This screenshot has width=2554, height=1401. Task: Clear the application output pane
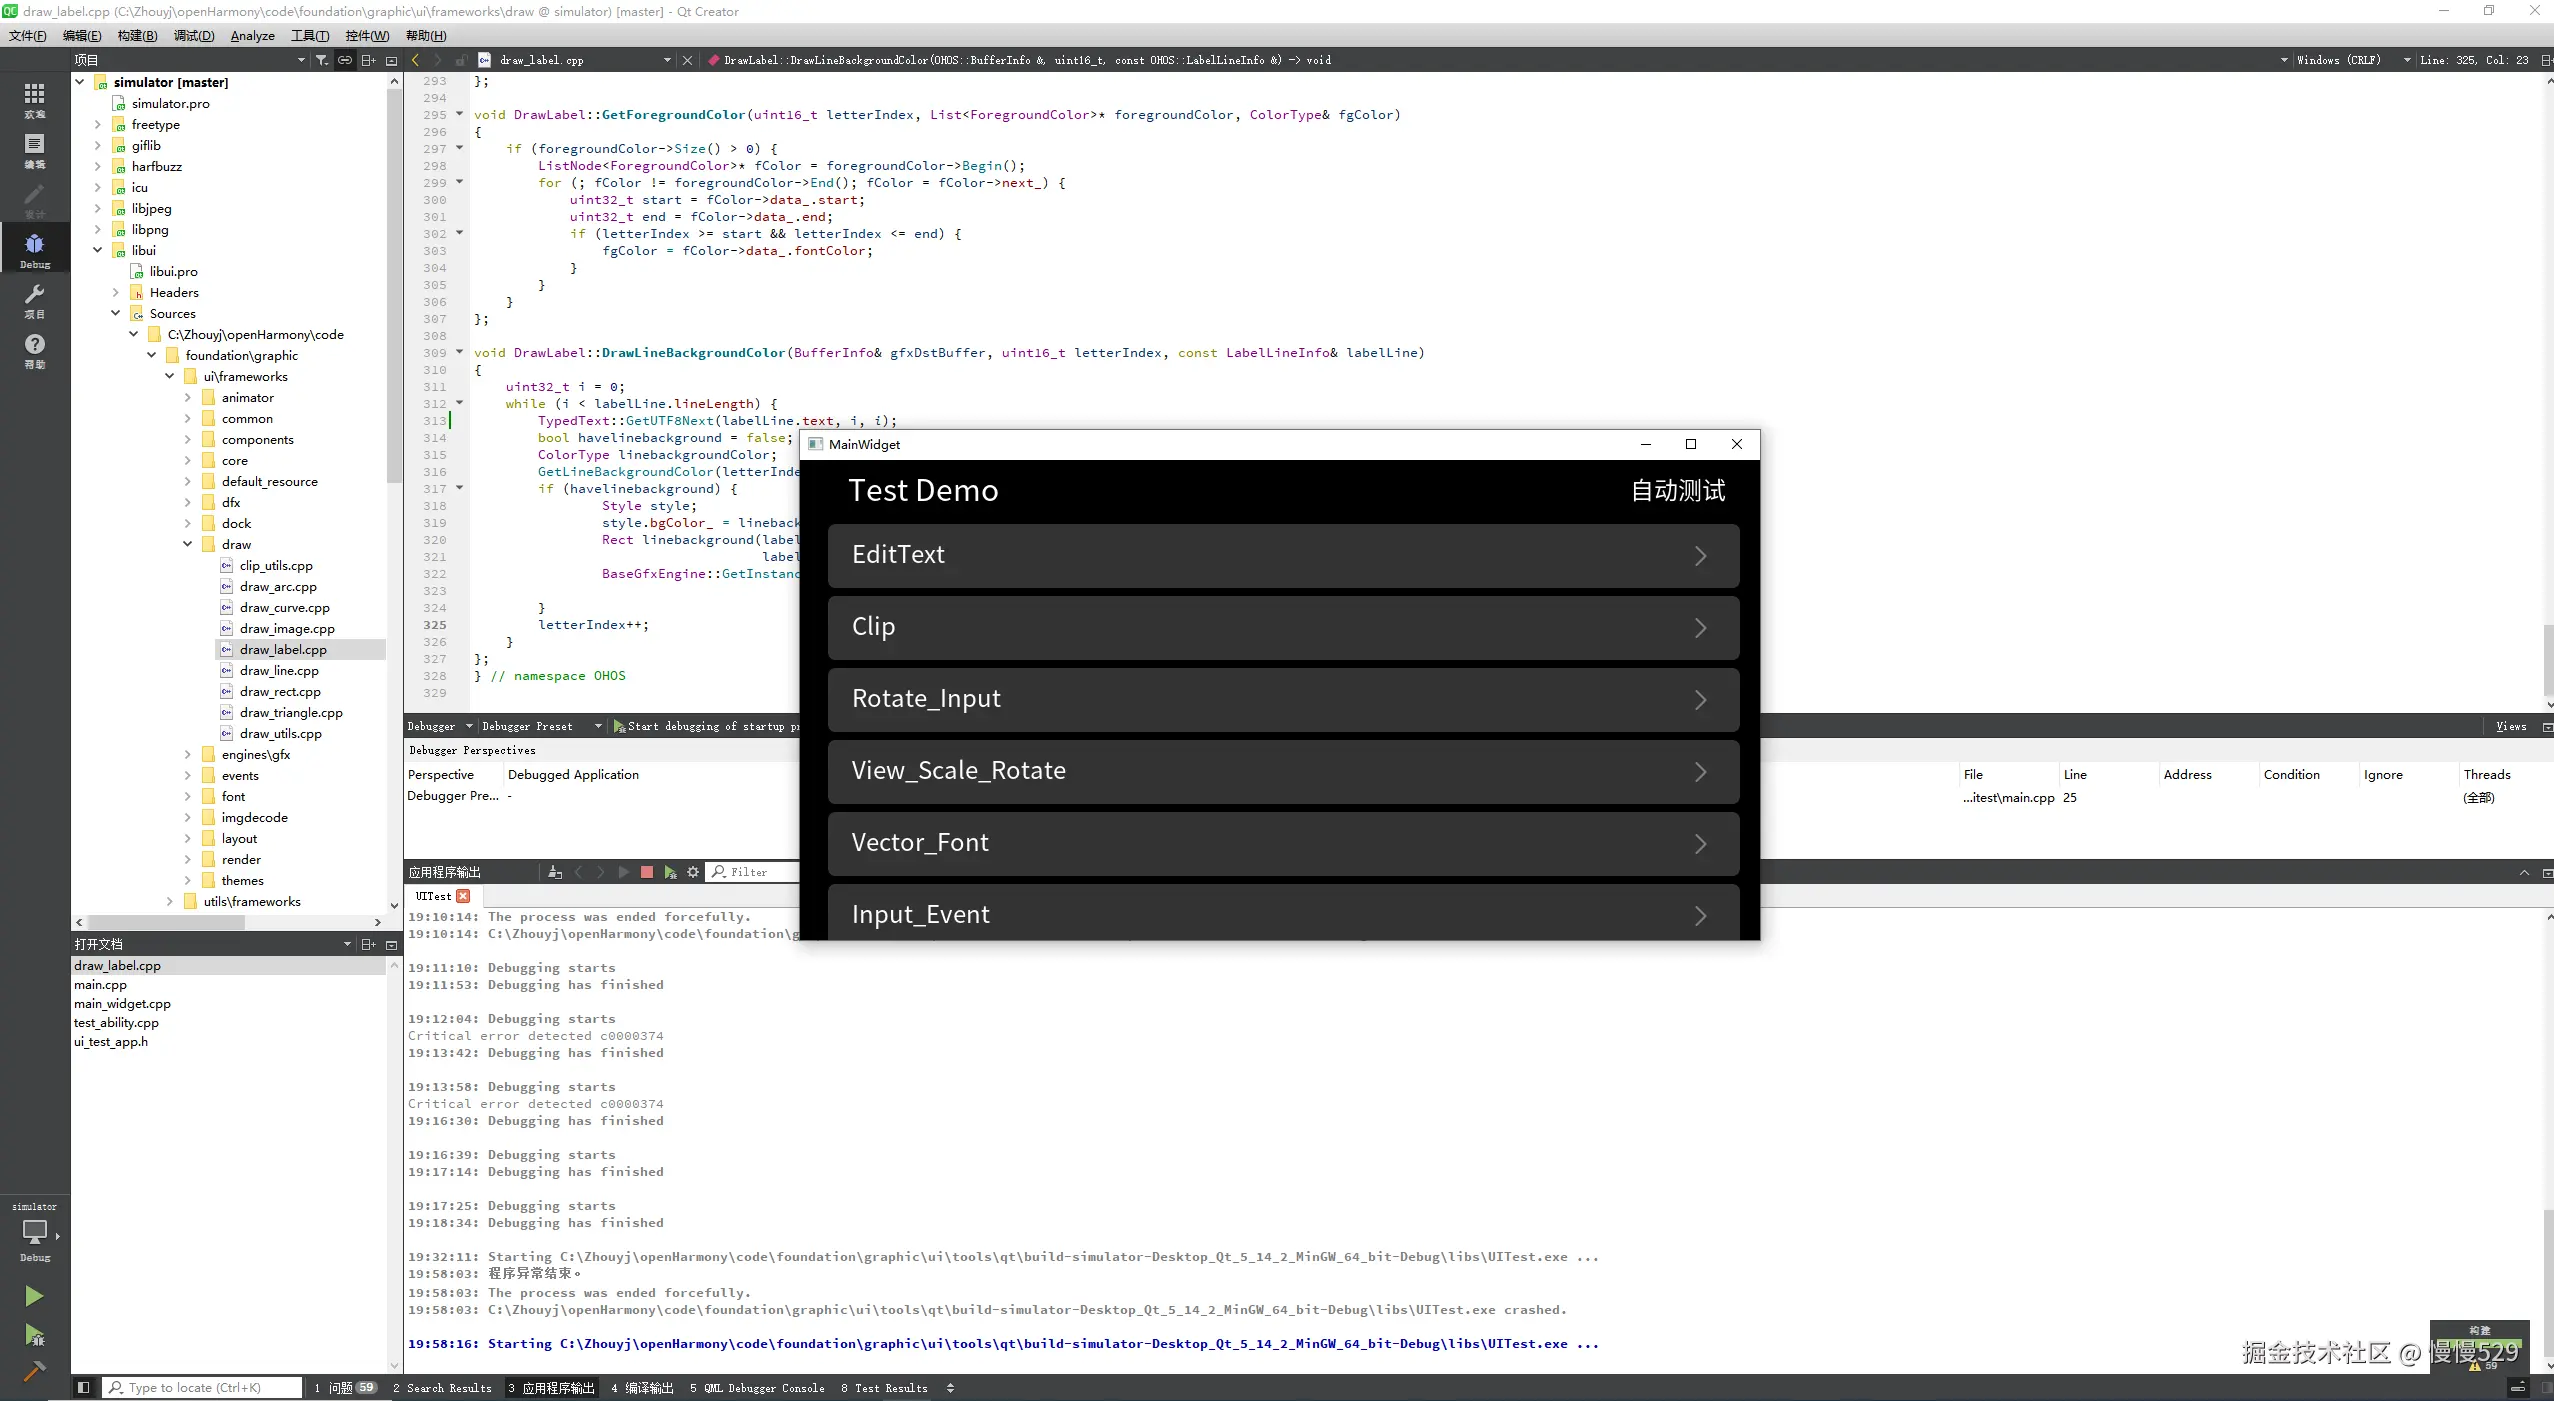[555, 872]
